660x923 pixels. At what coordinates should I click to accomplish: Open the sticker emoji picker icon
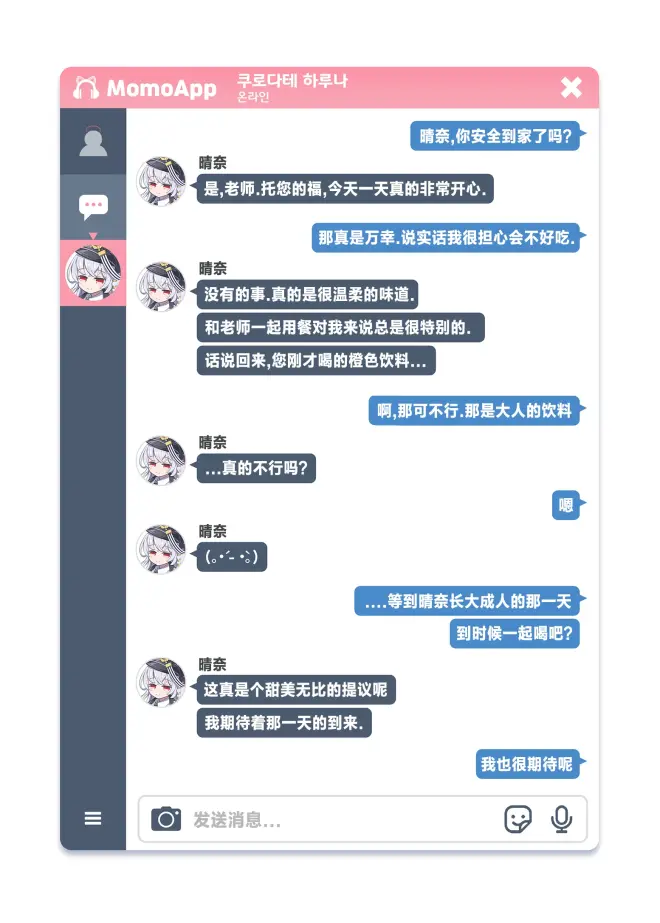coord(518,819)
